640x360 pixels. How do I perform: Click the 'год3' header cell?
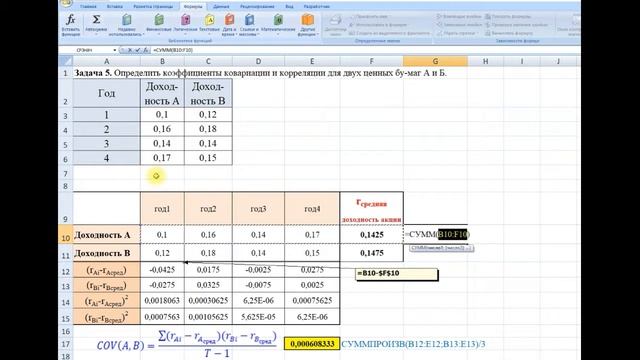258,209
